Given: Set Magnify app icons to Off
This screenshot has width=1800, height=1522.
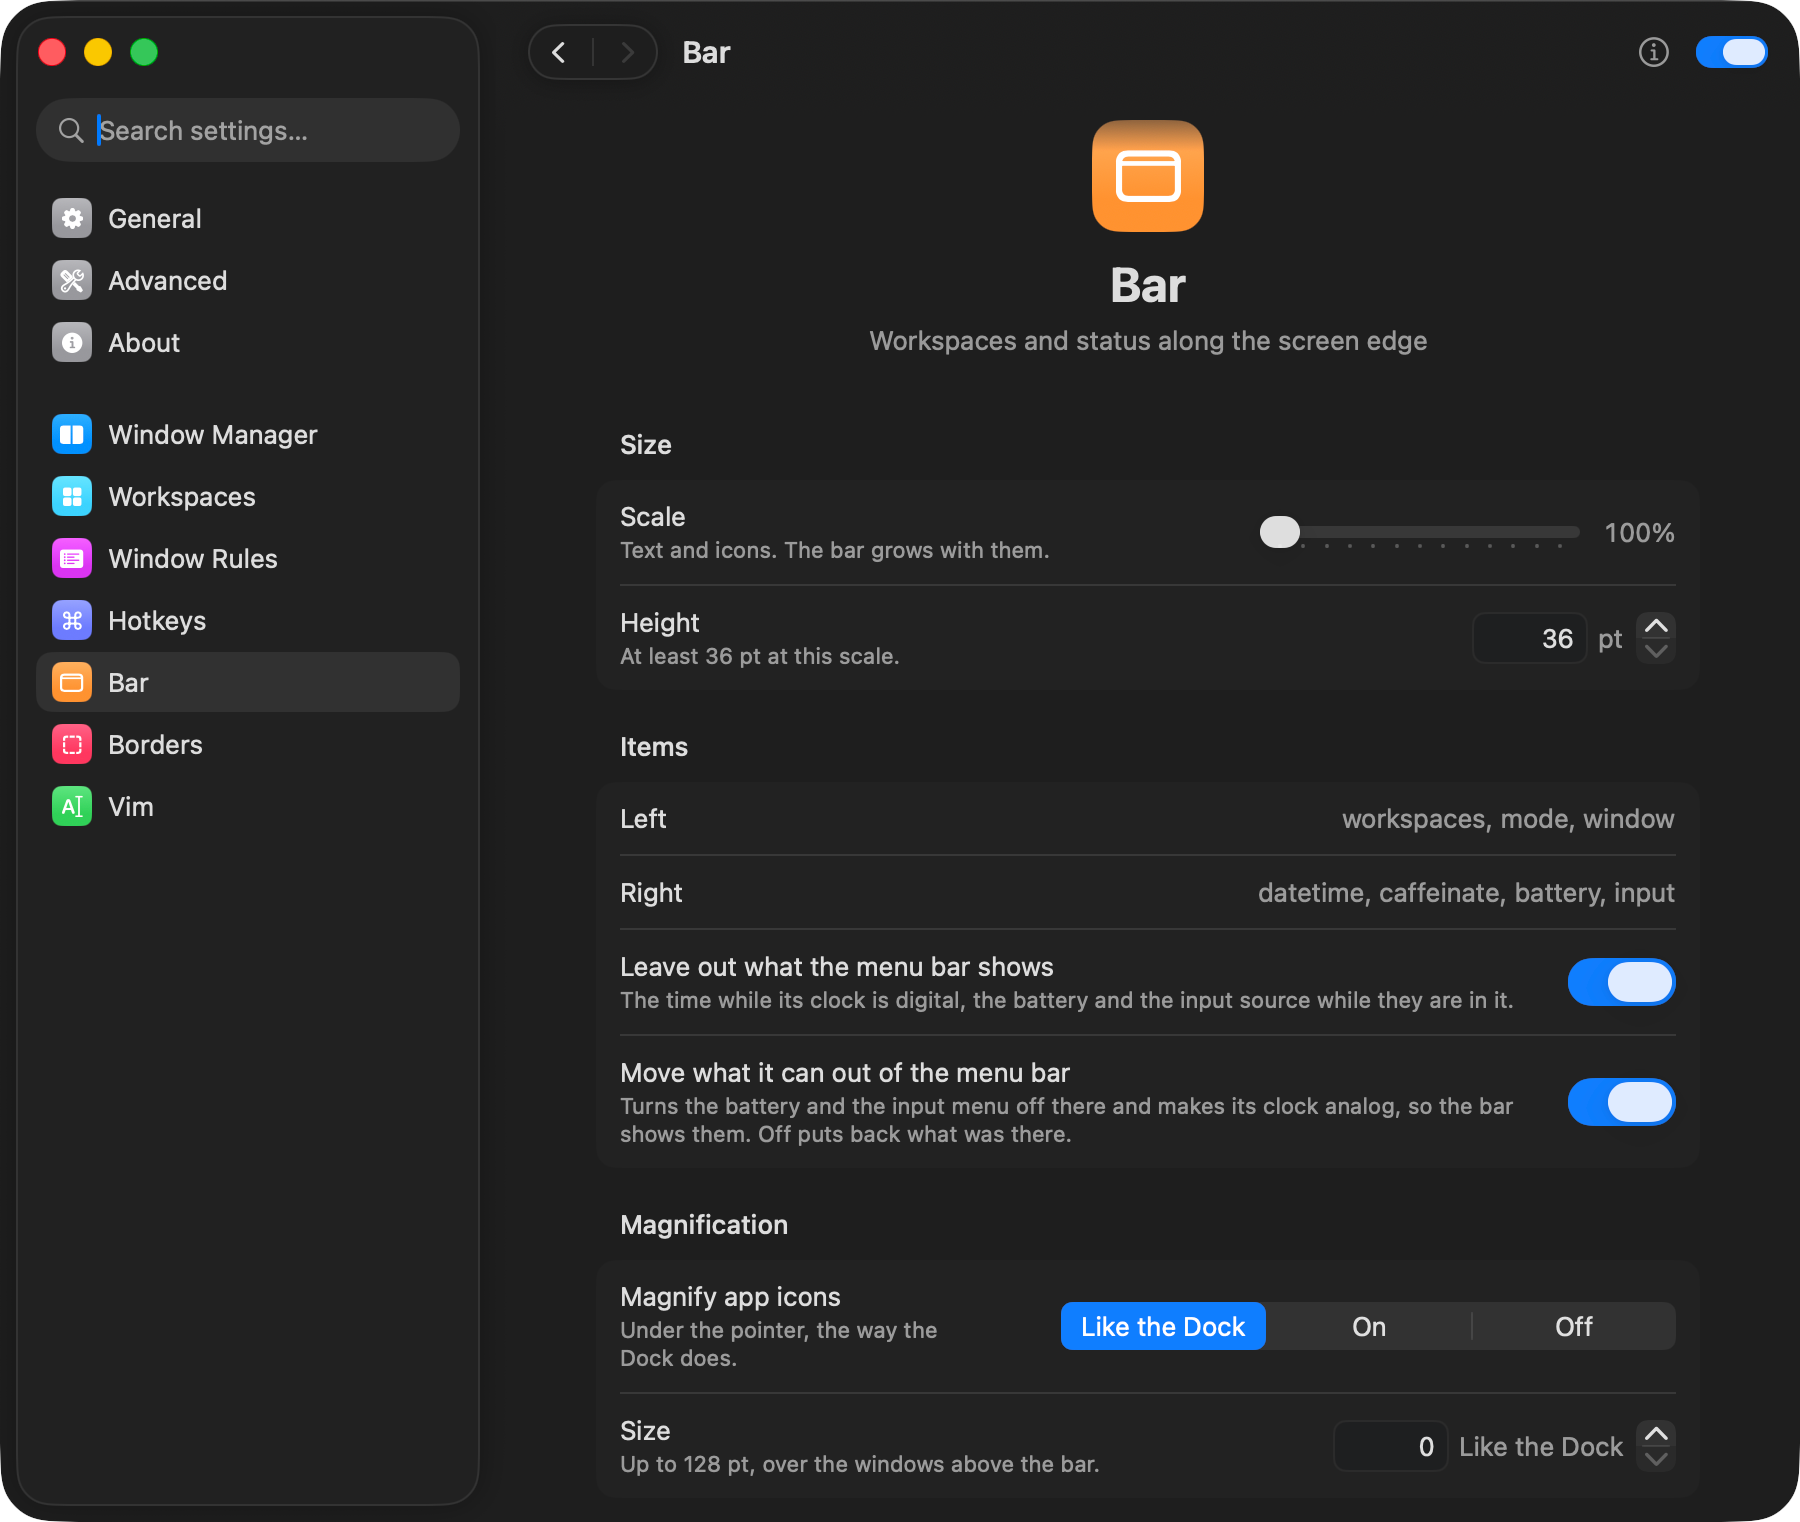Looking at the screenshot, I should pos(1574,1326).
